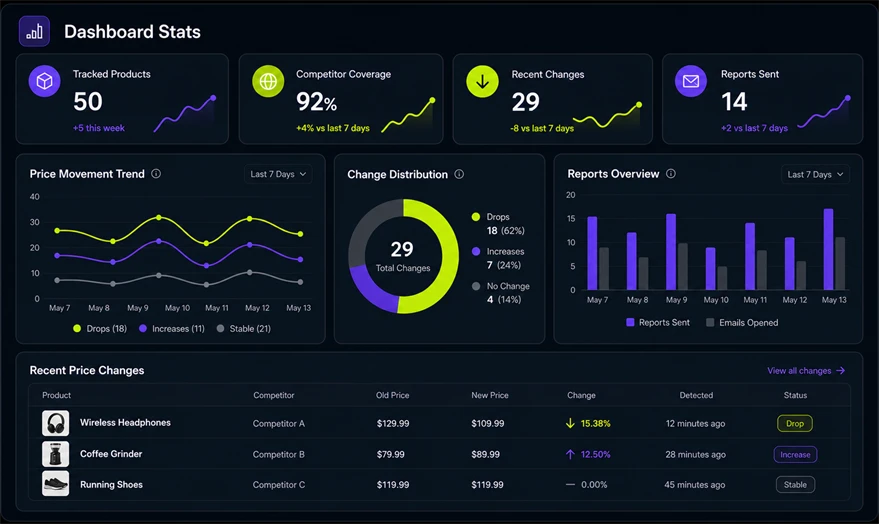Click Competitor A cell

click(x=279, y=424)
